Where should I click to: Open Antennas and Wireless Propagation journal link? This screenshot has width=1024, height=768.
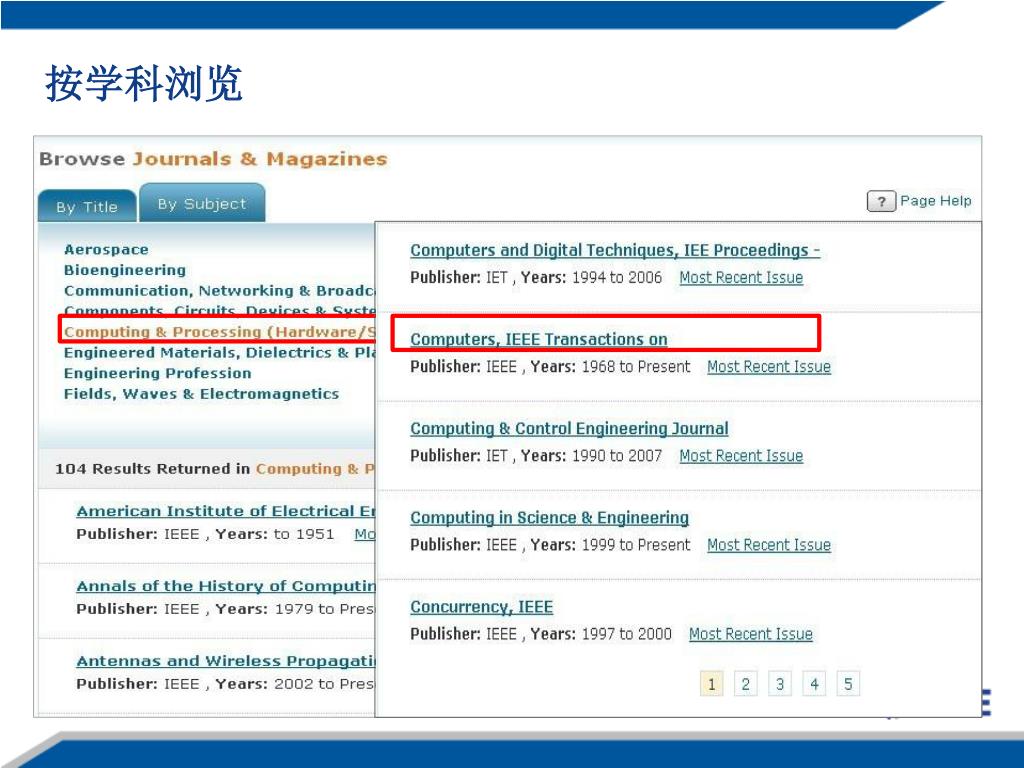click(226, 661)
